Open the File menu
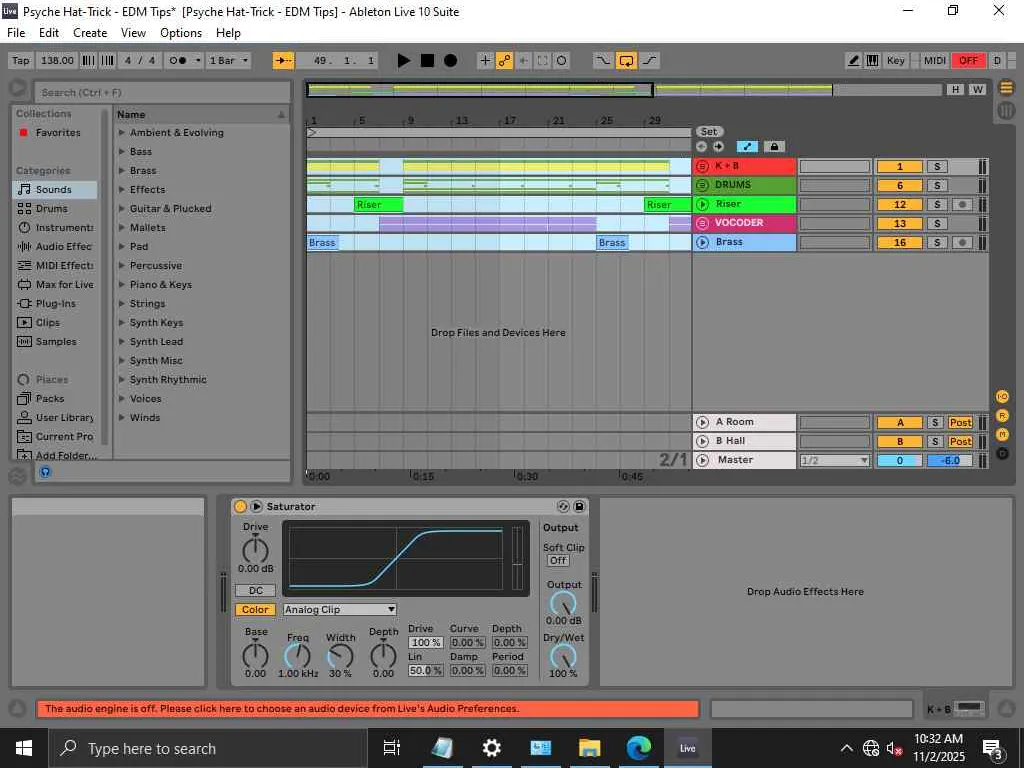The height and width of the screenshot is (768, 1024). tap(16, 33)
